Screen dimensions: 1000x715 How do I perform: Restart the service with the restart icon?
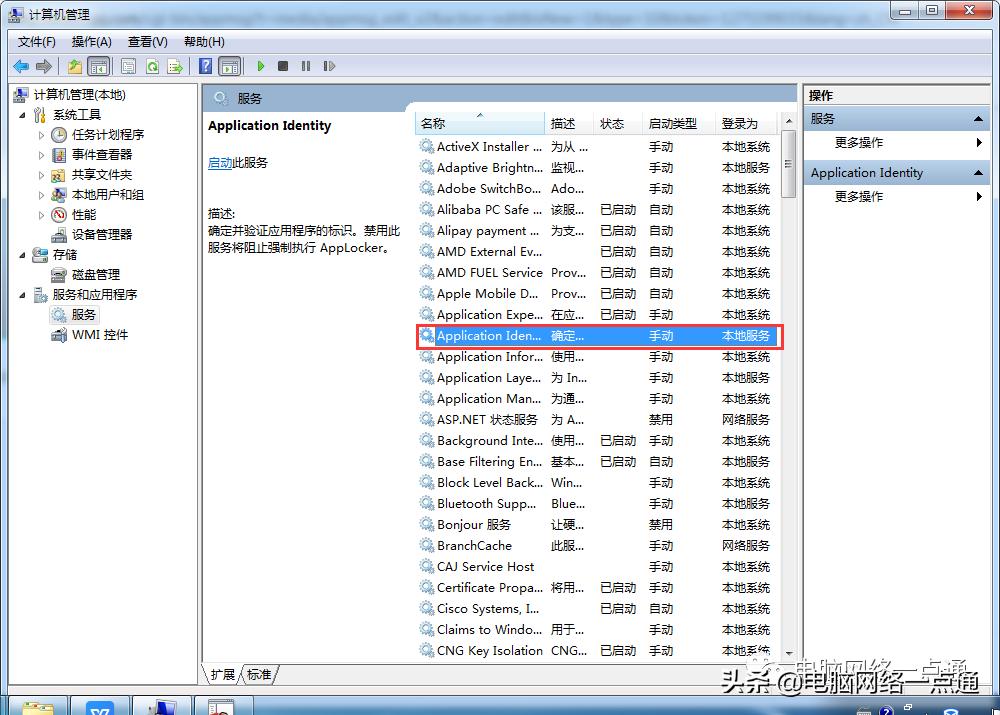pos(329,66)
